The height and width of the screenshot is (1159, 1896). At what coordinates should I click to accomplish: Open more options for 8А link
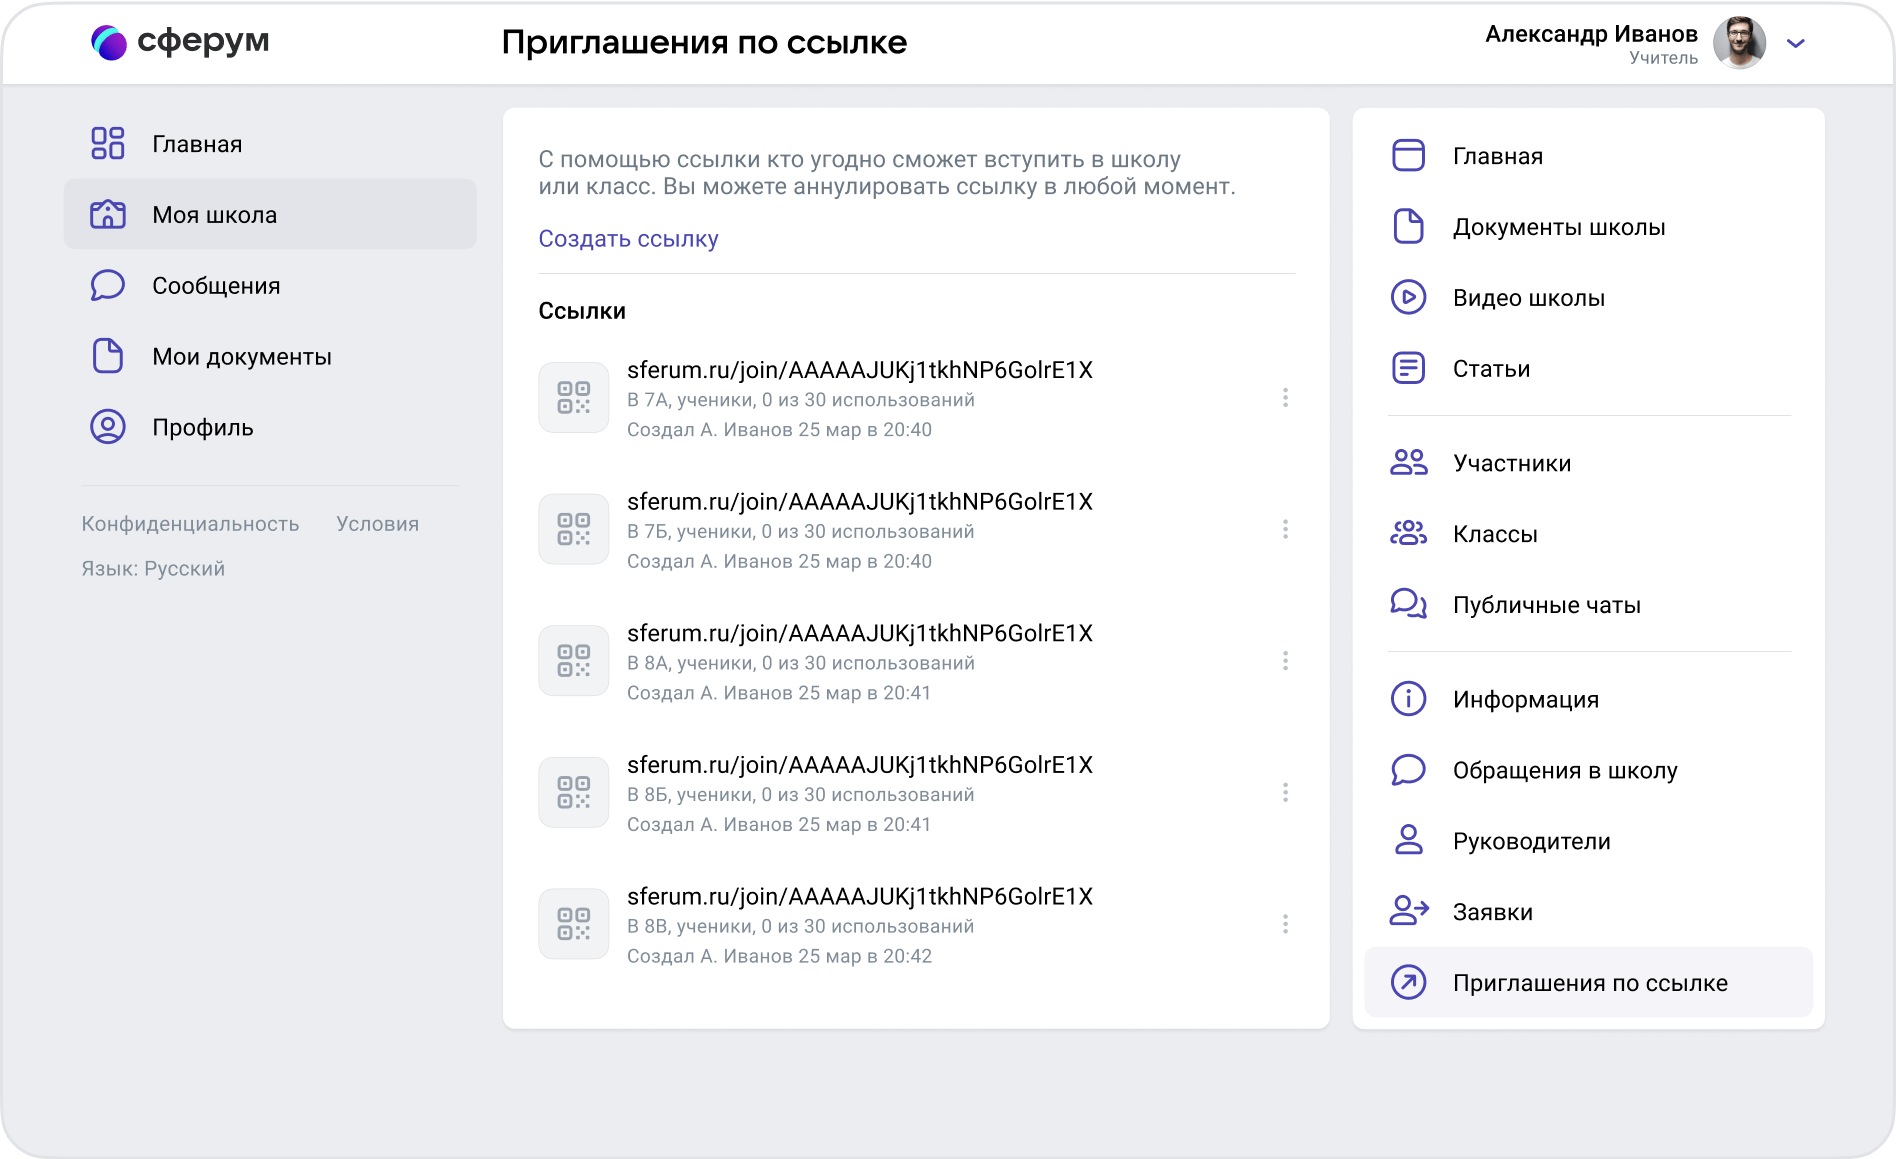point(1285,661)
